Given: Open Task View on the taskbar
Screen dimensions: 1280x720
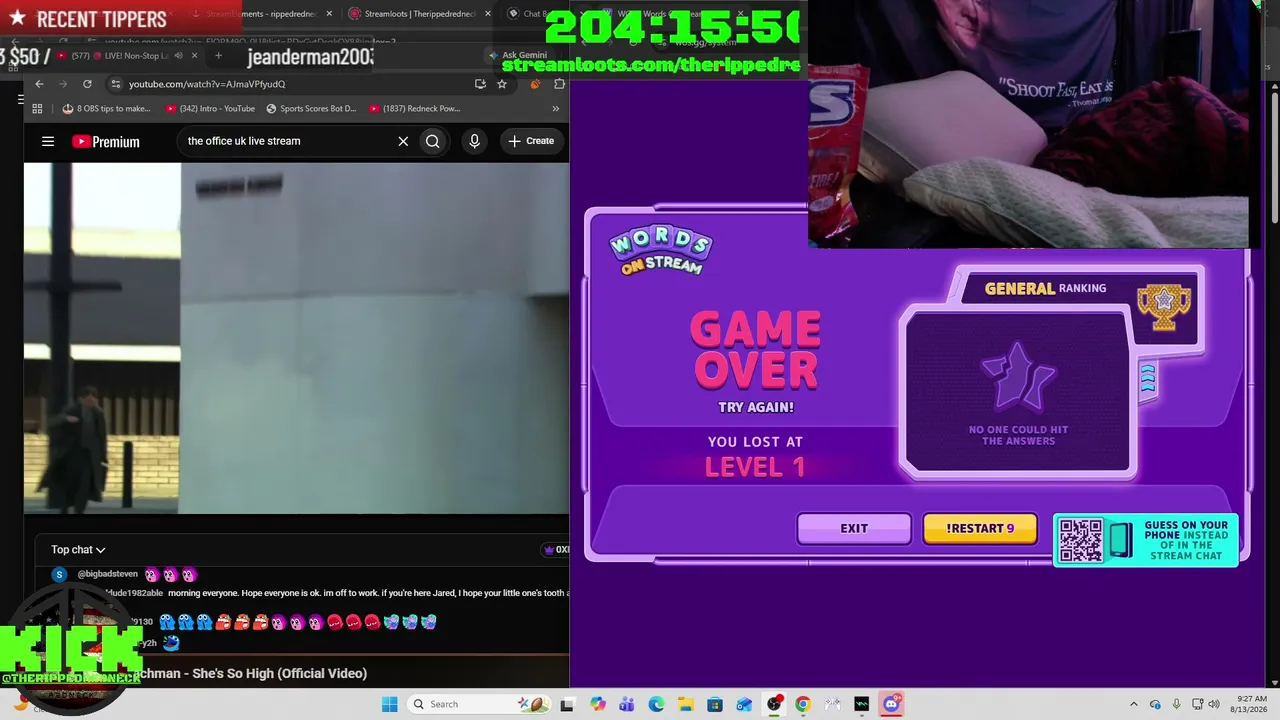Looking at the screenshot, I should click(x=567, y=704).
